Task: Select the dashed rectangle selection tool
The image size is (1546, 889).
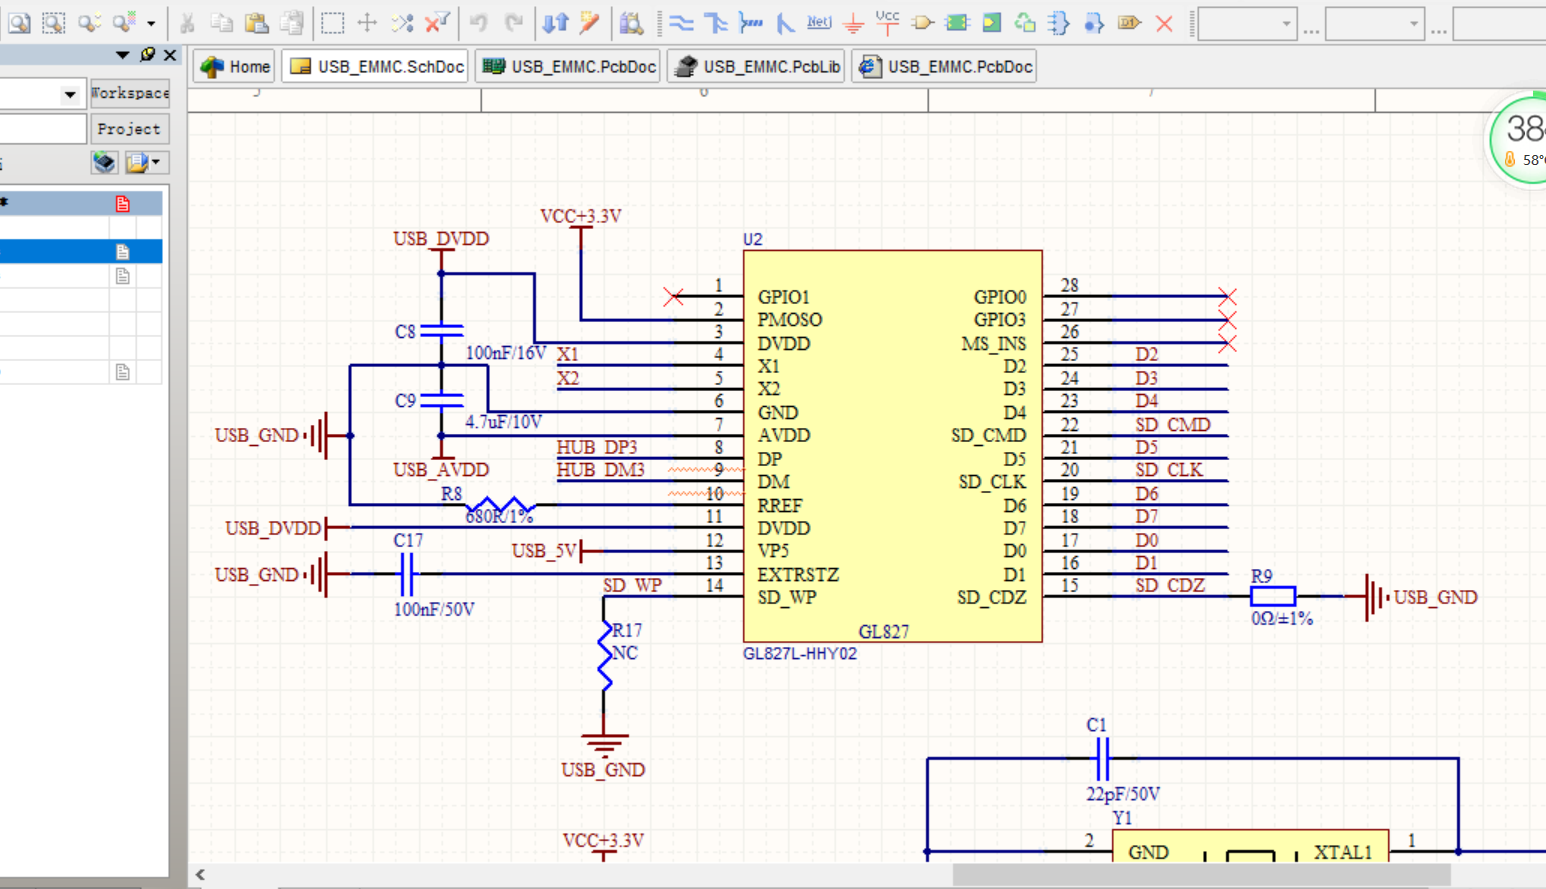Action: pyautogui.click(x=332, y=22)
